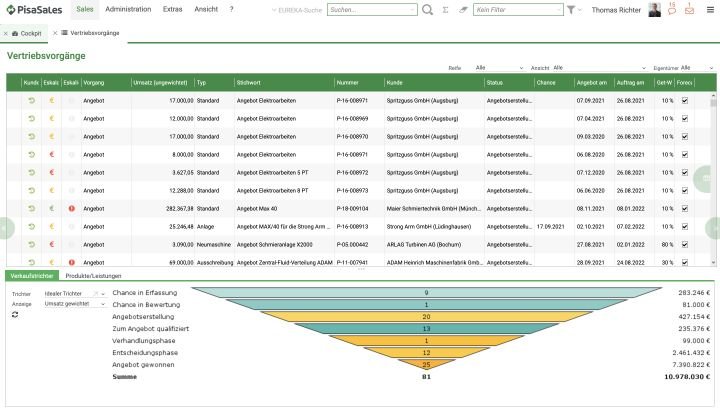
Task: Click red alert icon in row P-18-009104
Action: tap(72, 208)
